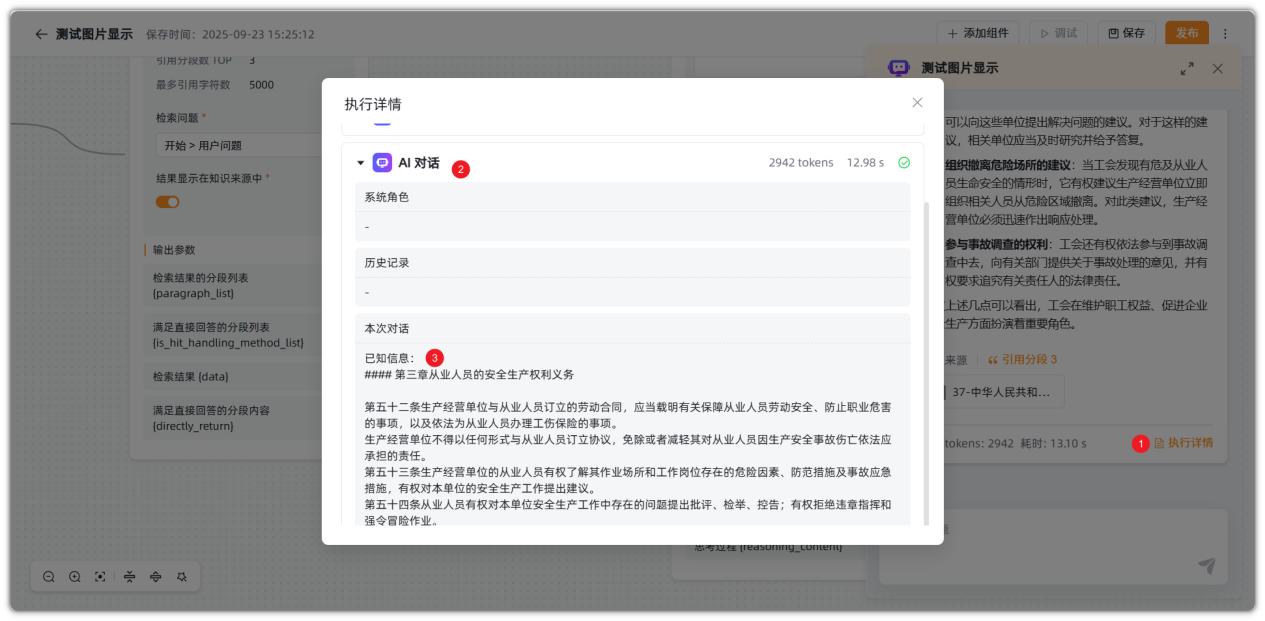The height and width of the screenshot is (621, 1265).
Task: Zoom out the workflow canvas
Action: tap(48, 577)
